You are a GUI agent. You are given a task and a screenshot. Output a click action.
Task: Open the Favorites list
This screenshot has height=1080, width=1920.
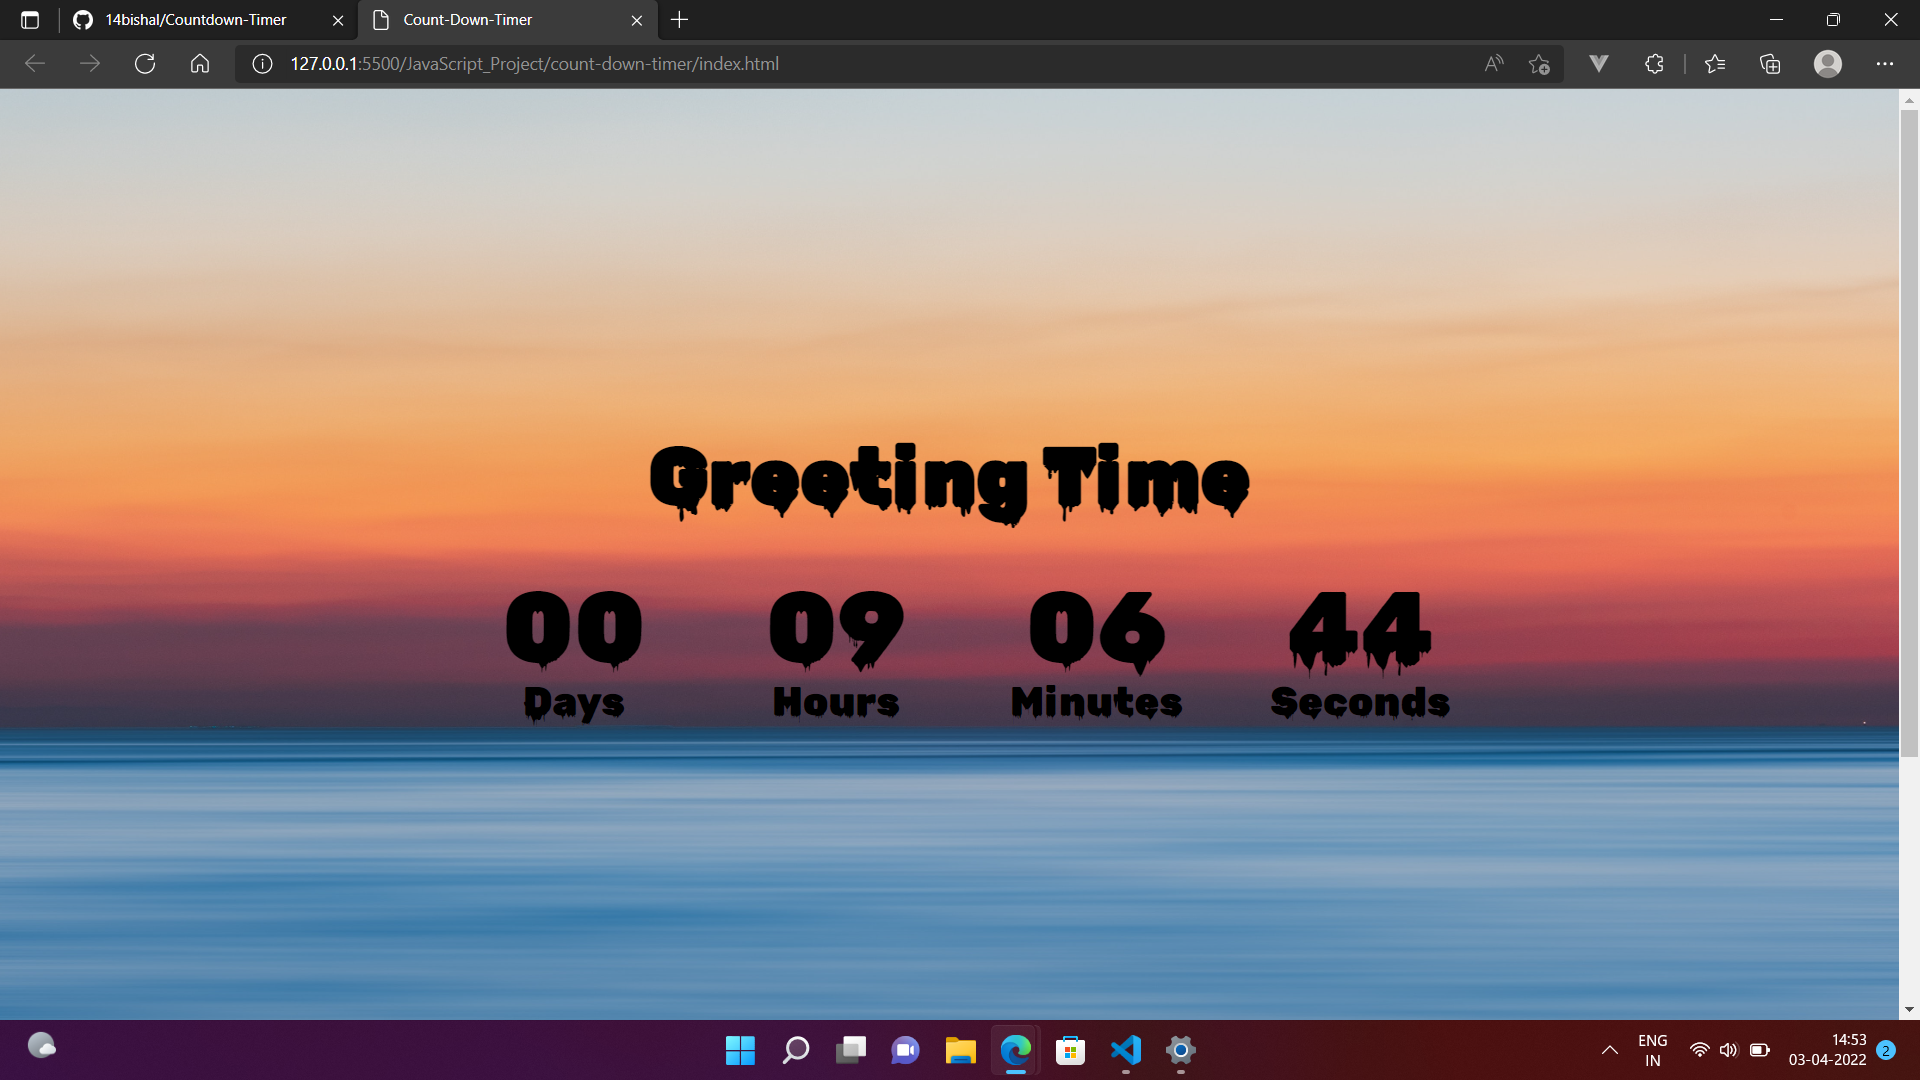point(1714,63)
